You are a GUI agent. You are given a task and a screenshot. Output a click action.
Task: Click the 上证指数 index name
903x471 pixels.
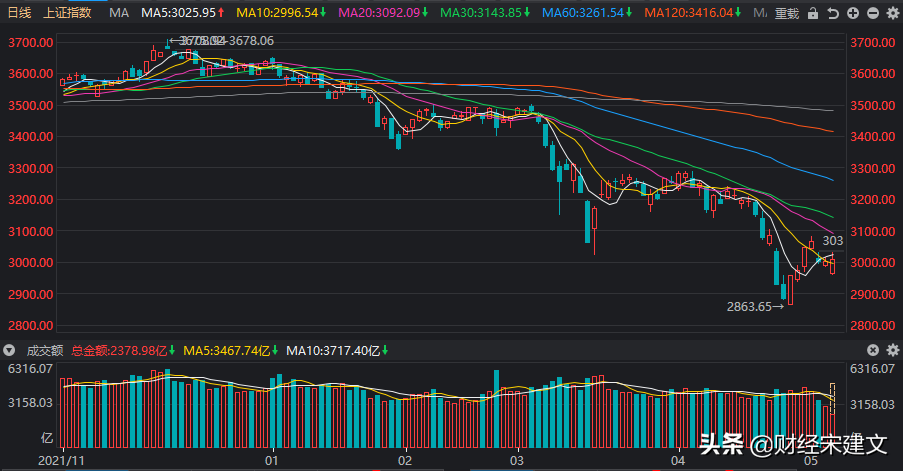[x=67, y=13]
